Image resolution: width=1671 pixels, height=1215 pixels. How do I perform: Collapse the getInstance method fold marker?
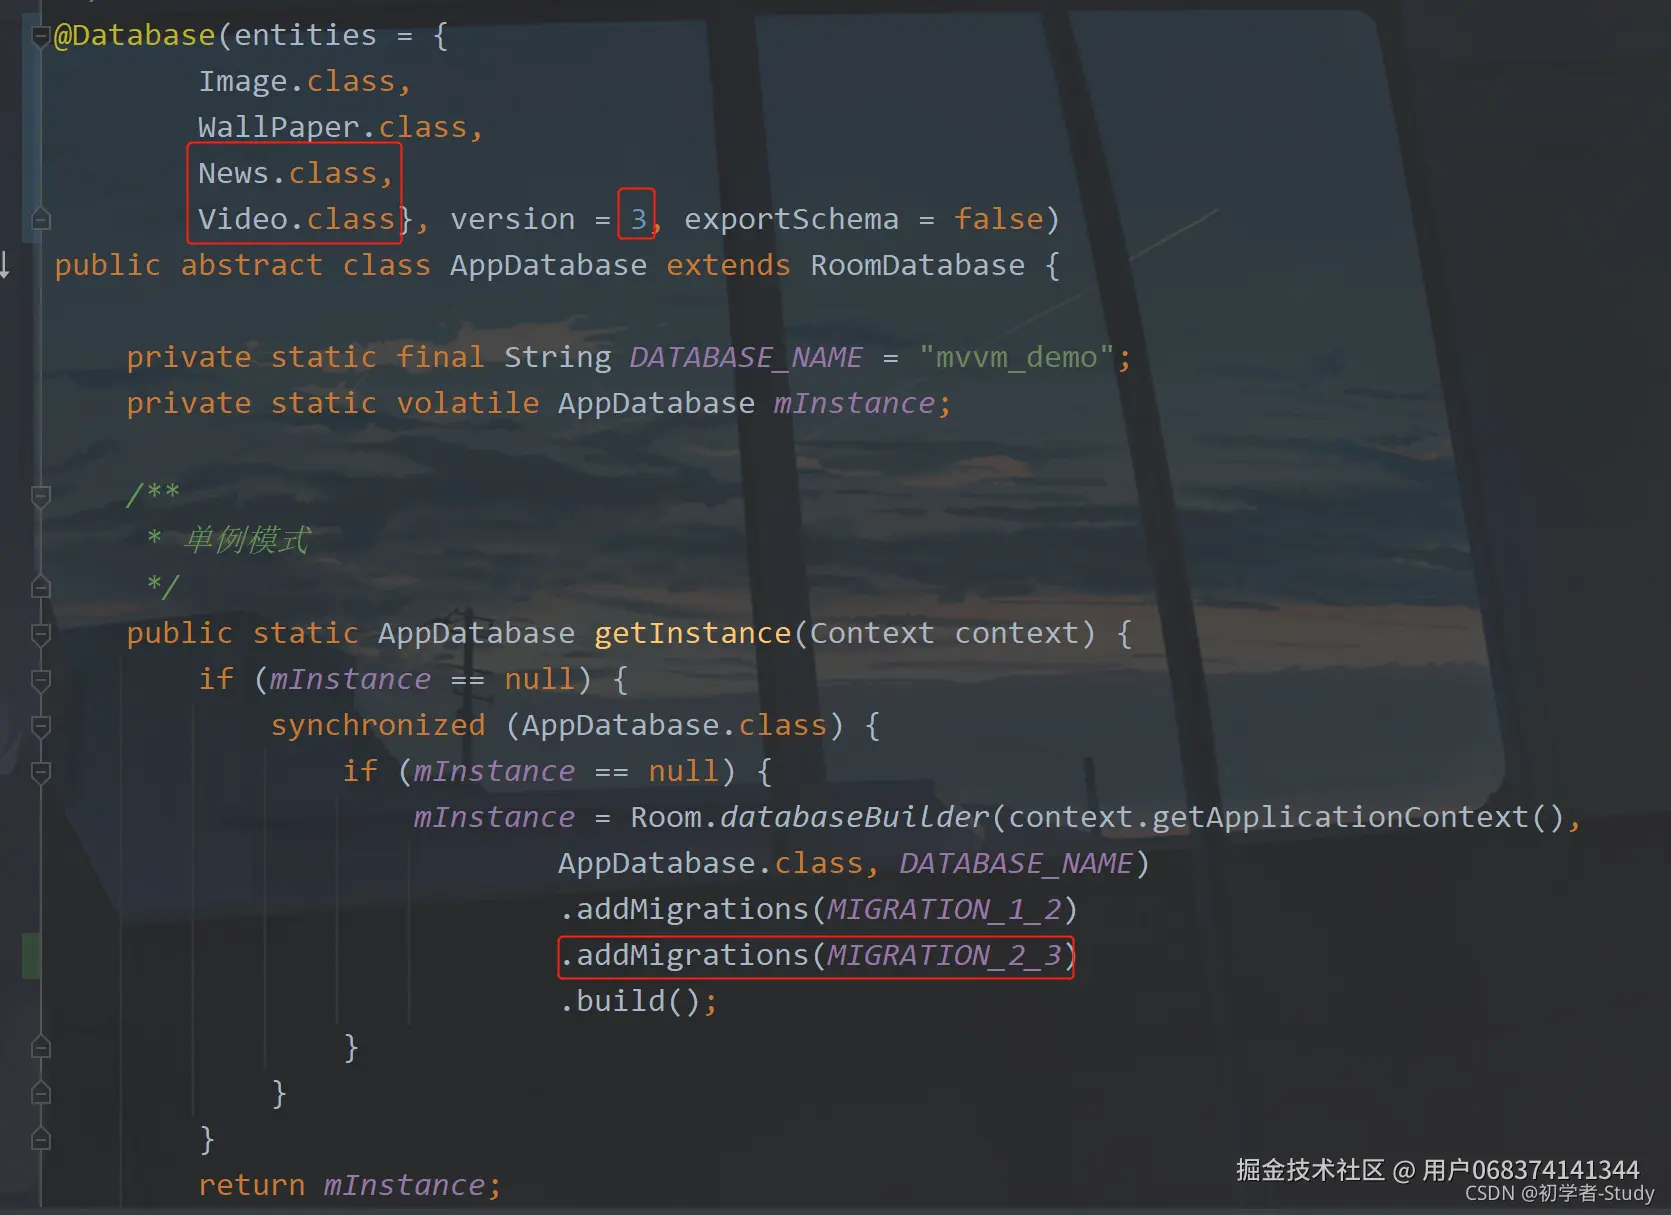coord(41,633)
